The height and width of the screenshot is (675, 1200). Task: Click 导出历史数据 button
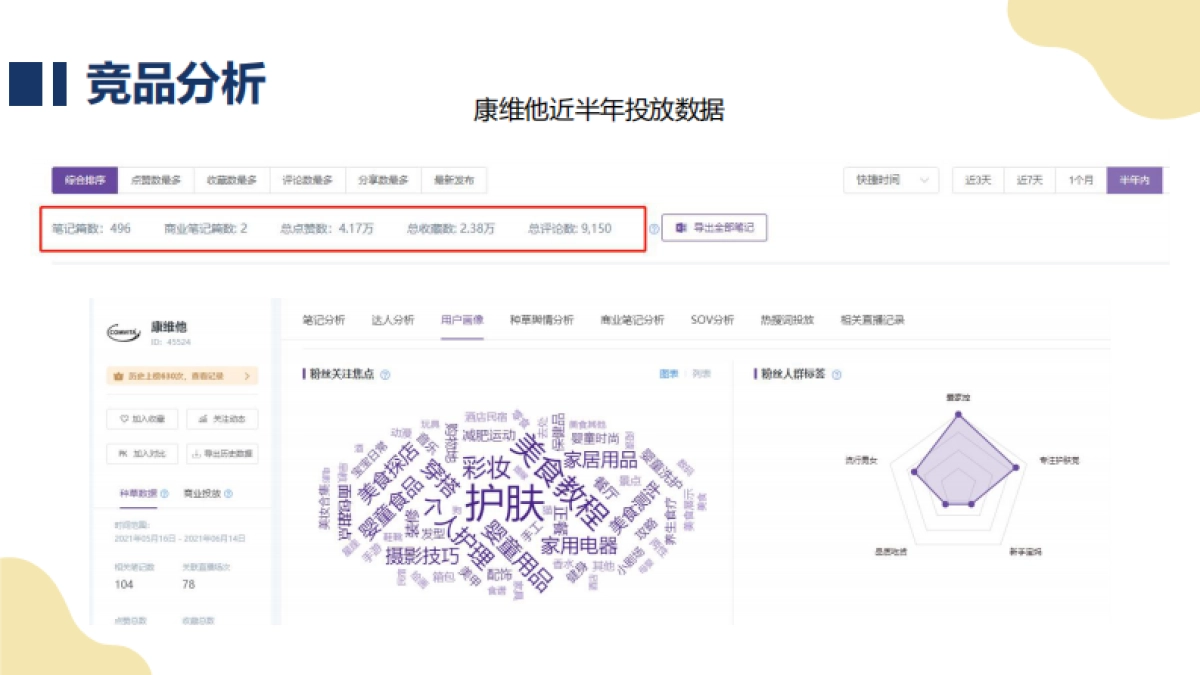(221, 453)
